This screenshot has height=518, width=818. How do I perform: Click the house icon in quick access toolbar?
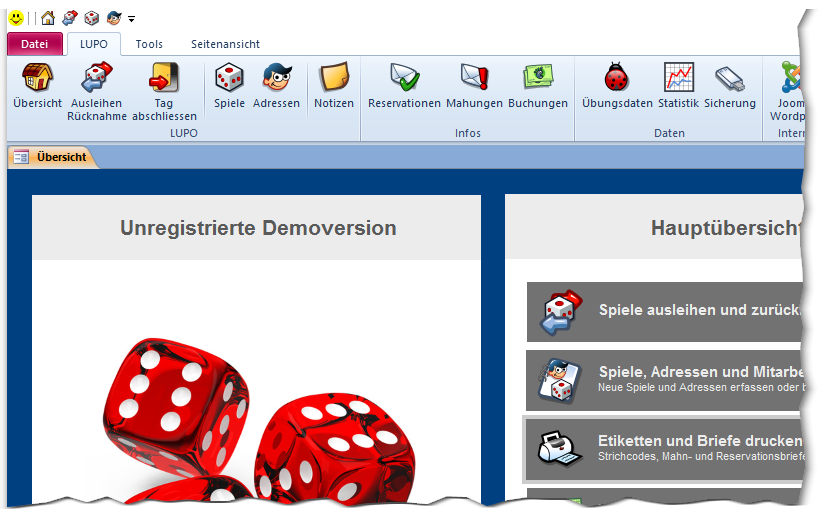47,18
